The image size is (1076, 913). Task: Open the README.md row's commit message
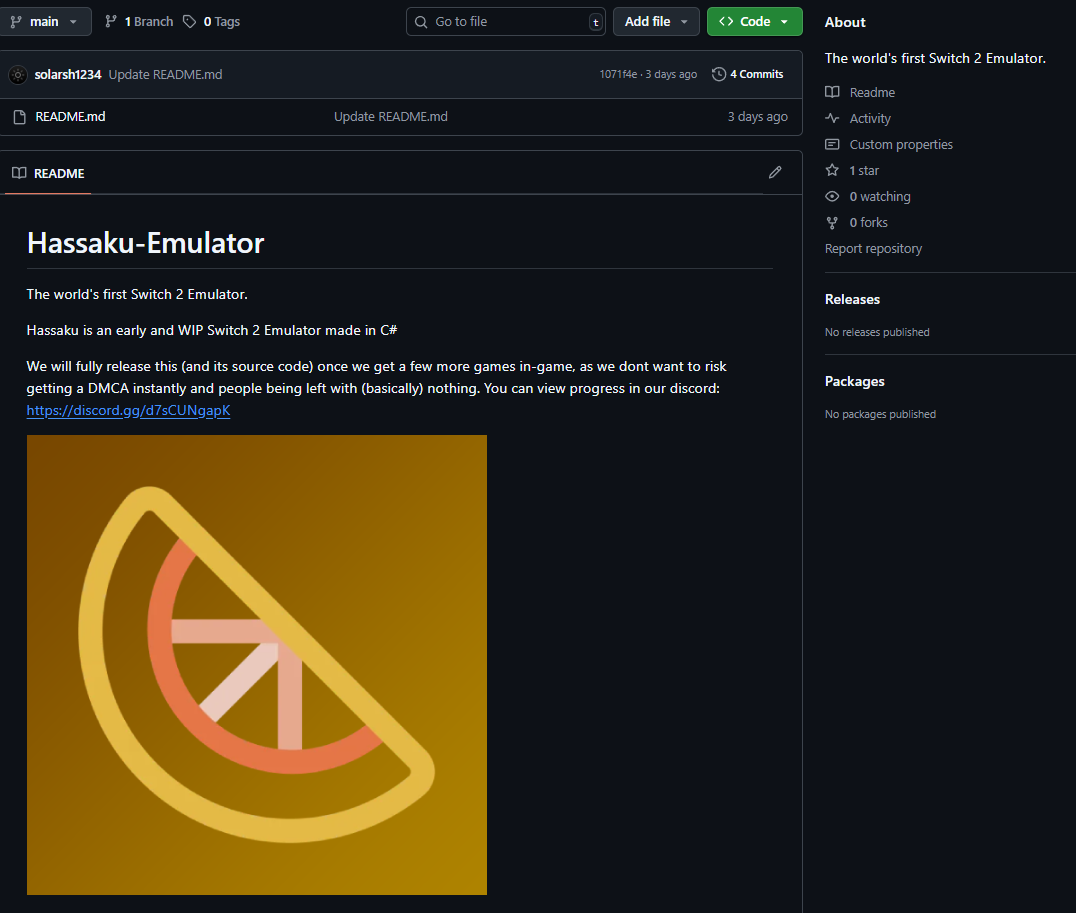[x=390, y=117]
